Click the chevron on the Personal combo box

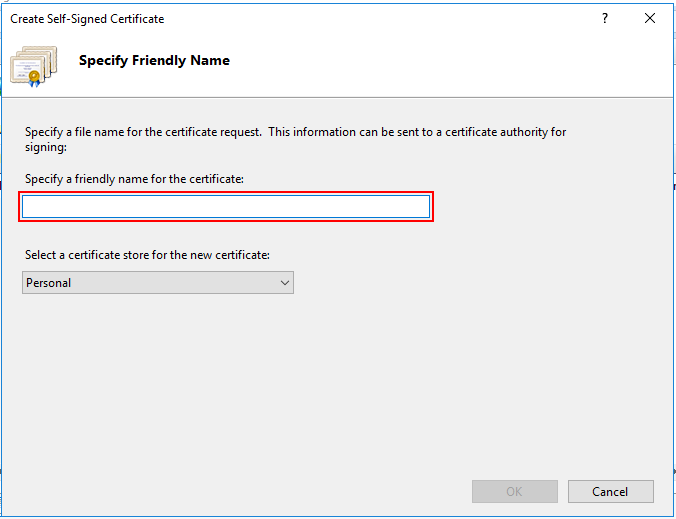[x=285, y=283]
